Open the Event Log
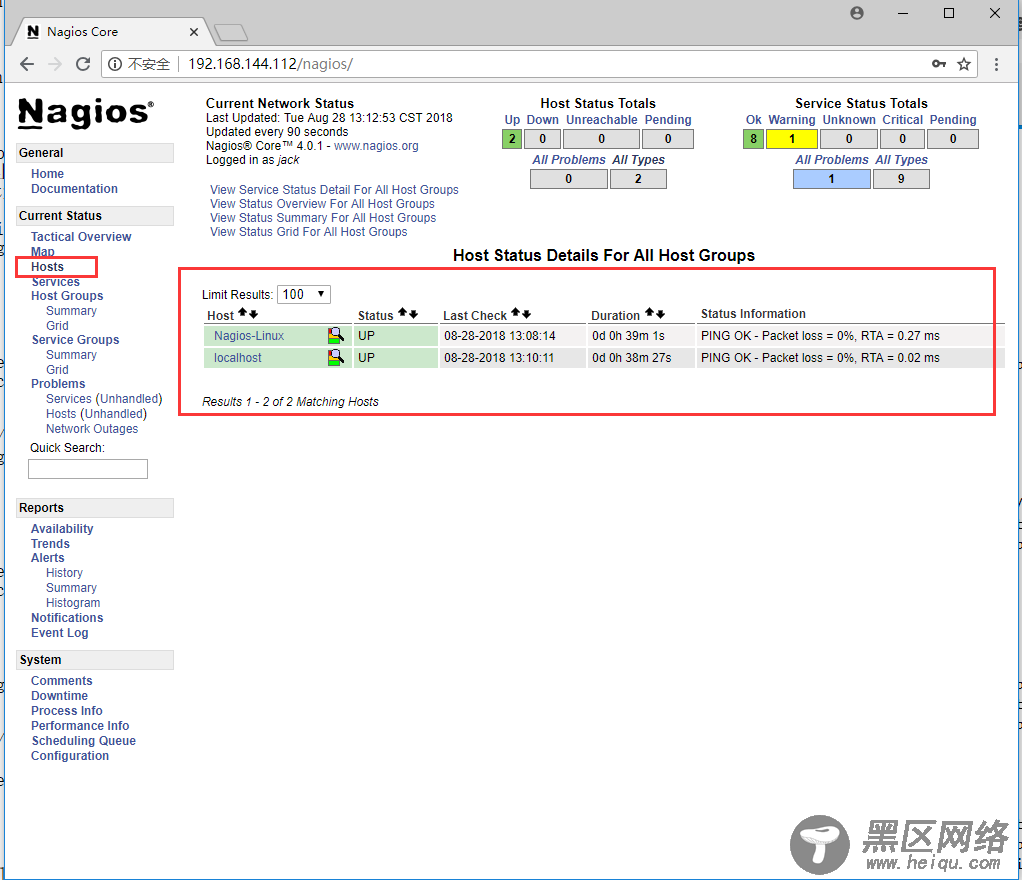This screenshot has height=880, width=1022. pos(59,632)
